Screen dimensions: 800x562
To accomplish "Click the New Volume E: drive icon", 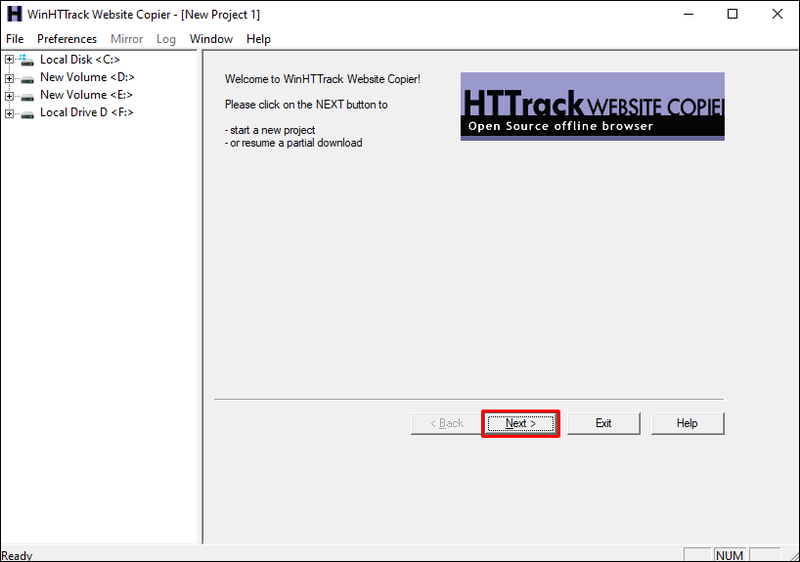I will [28, 96].
